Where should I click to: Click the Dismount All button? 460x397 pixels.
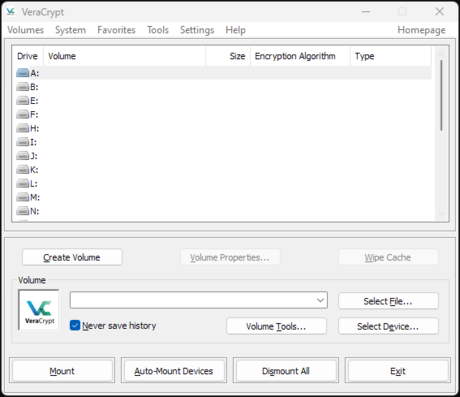point(286,371)
